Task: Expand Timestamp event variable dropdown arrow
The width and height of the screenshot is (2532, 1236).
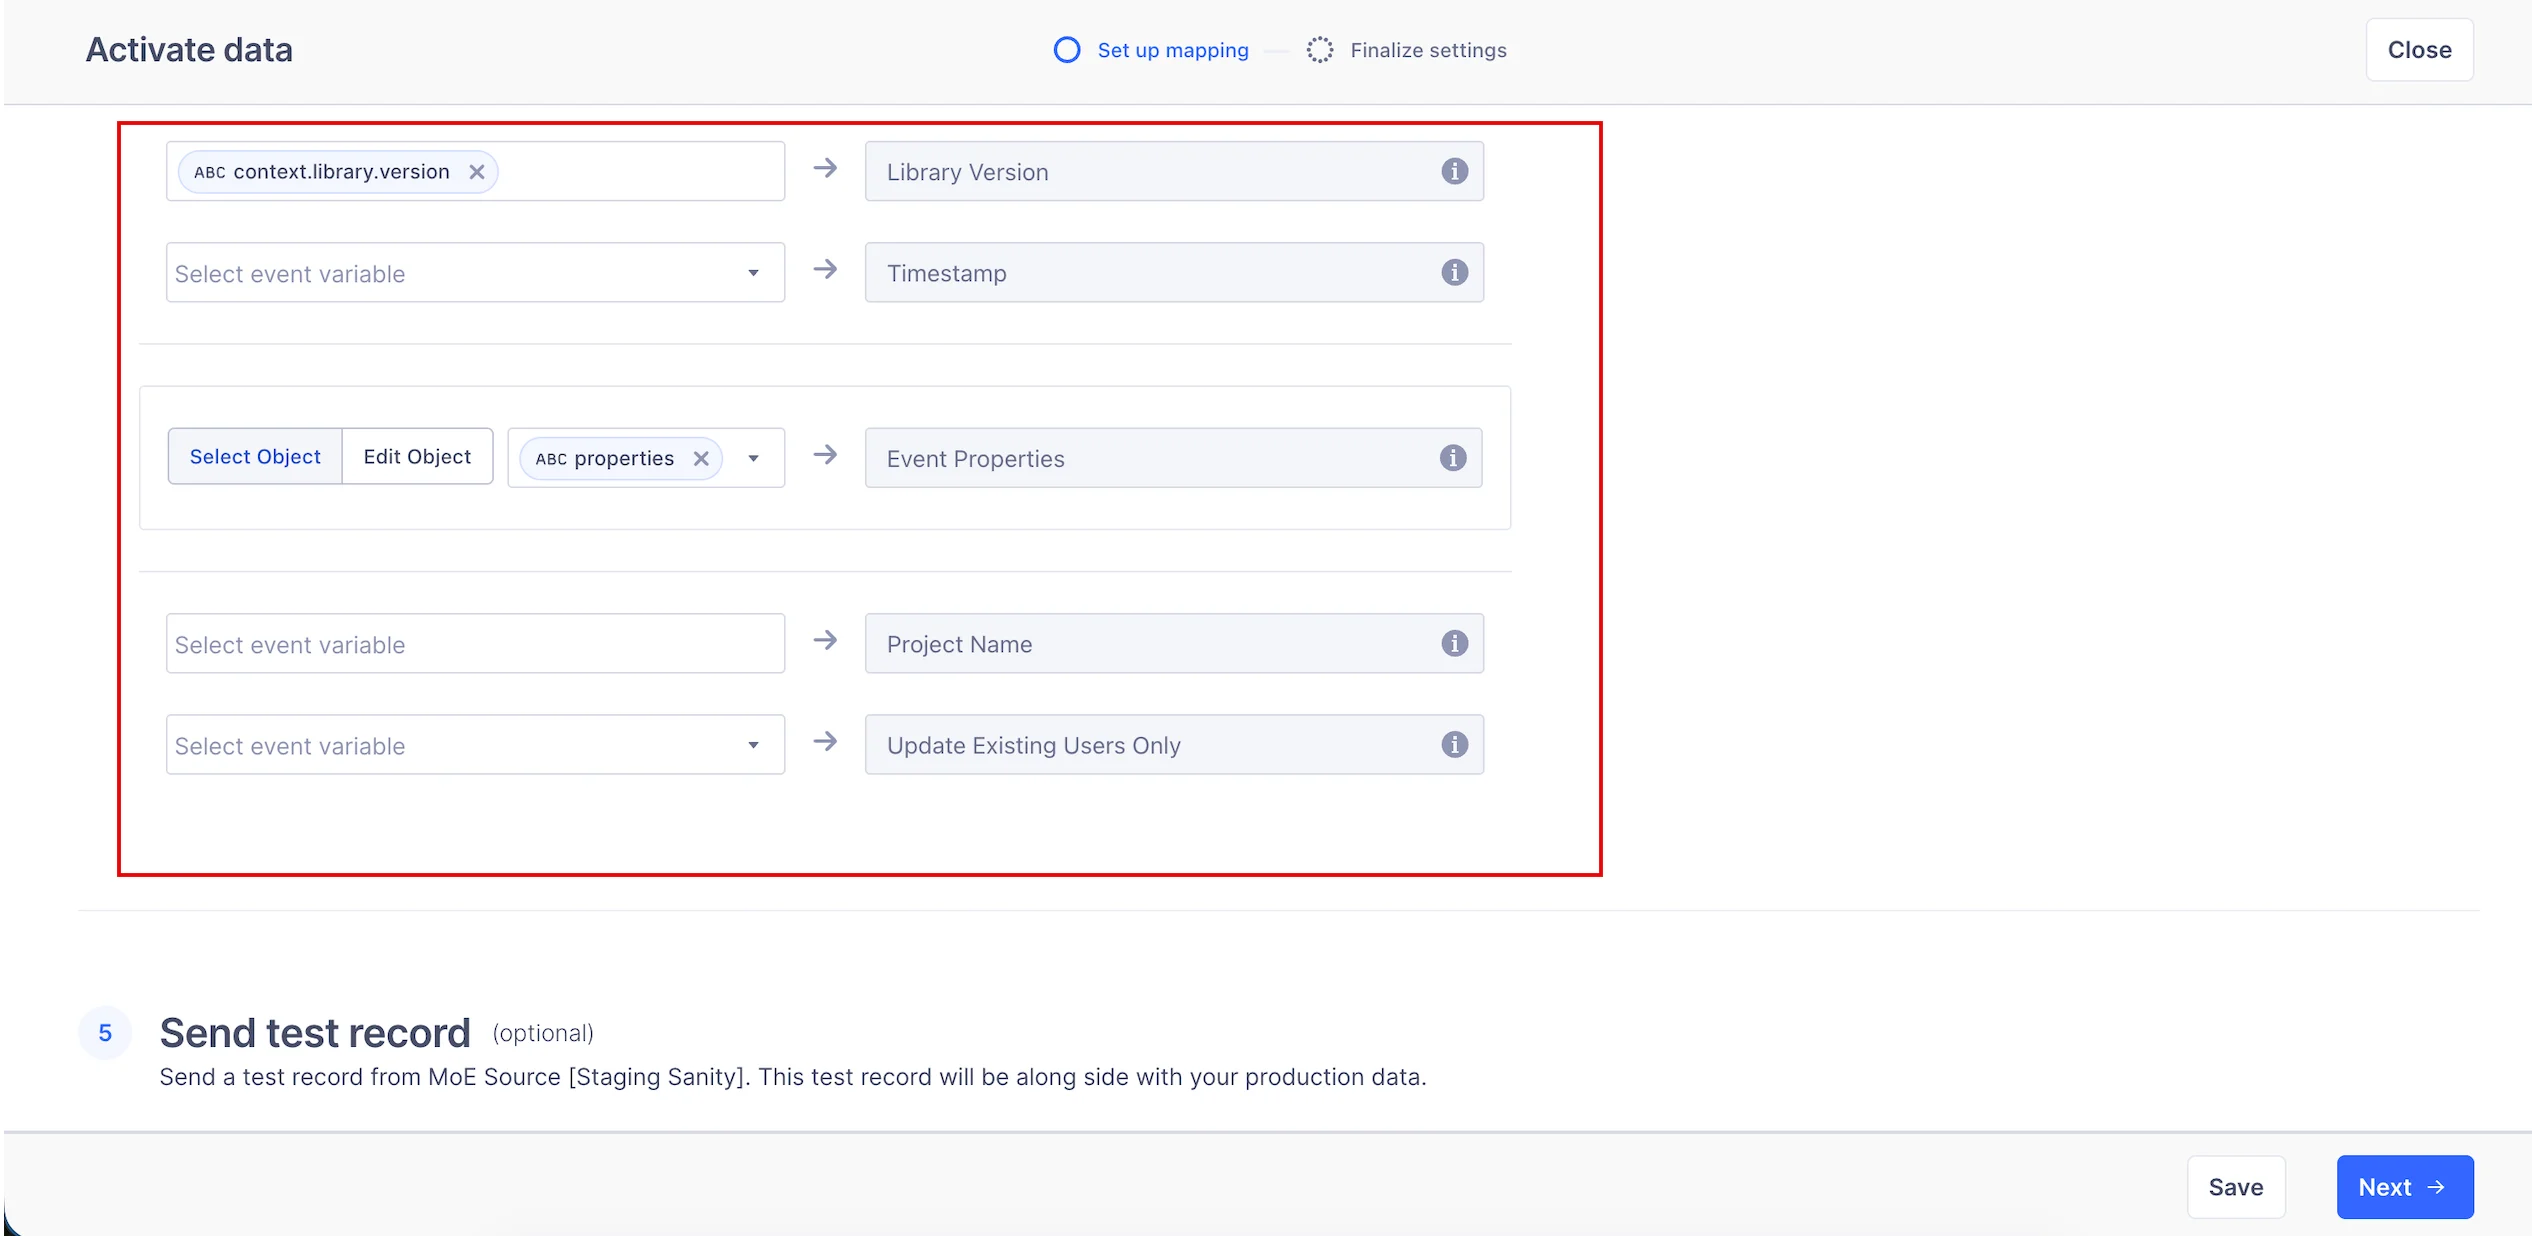Action: (753, 273)
